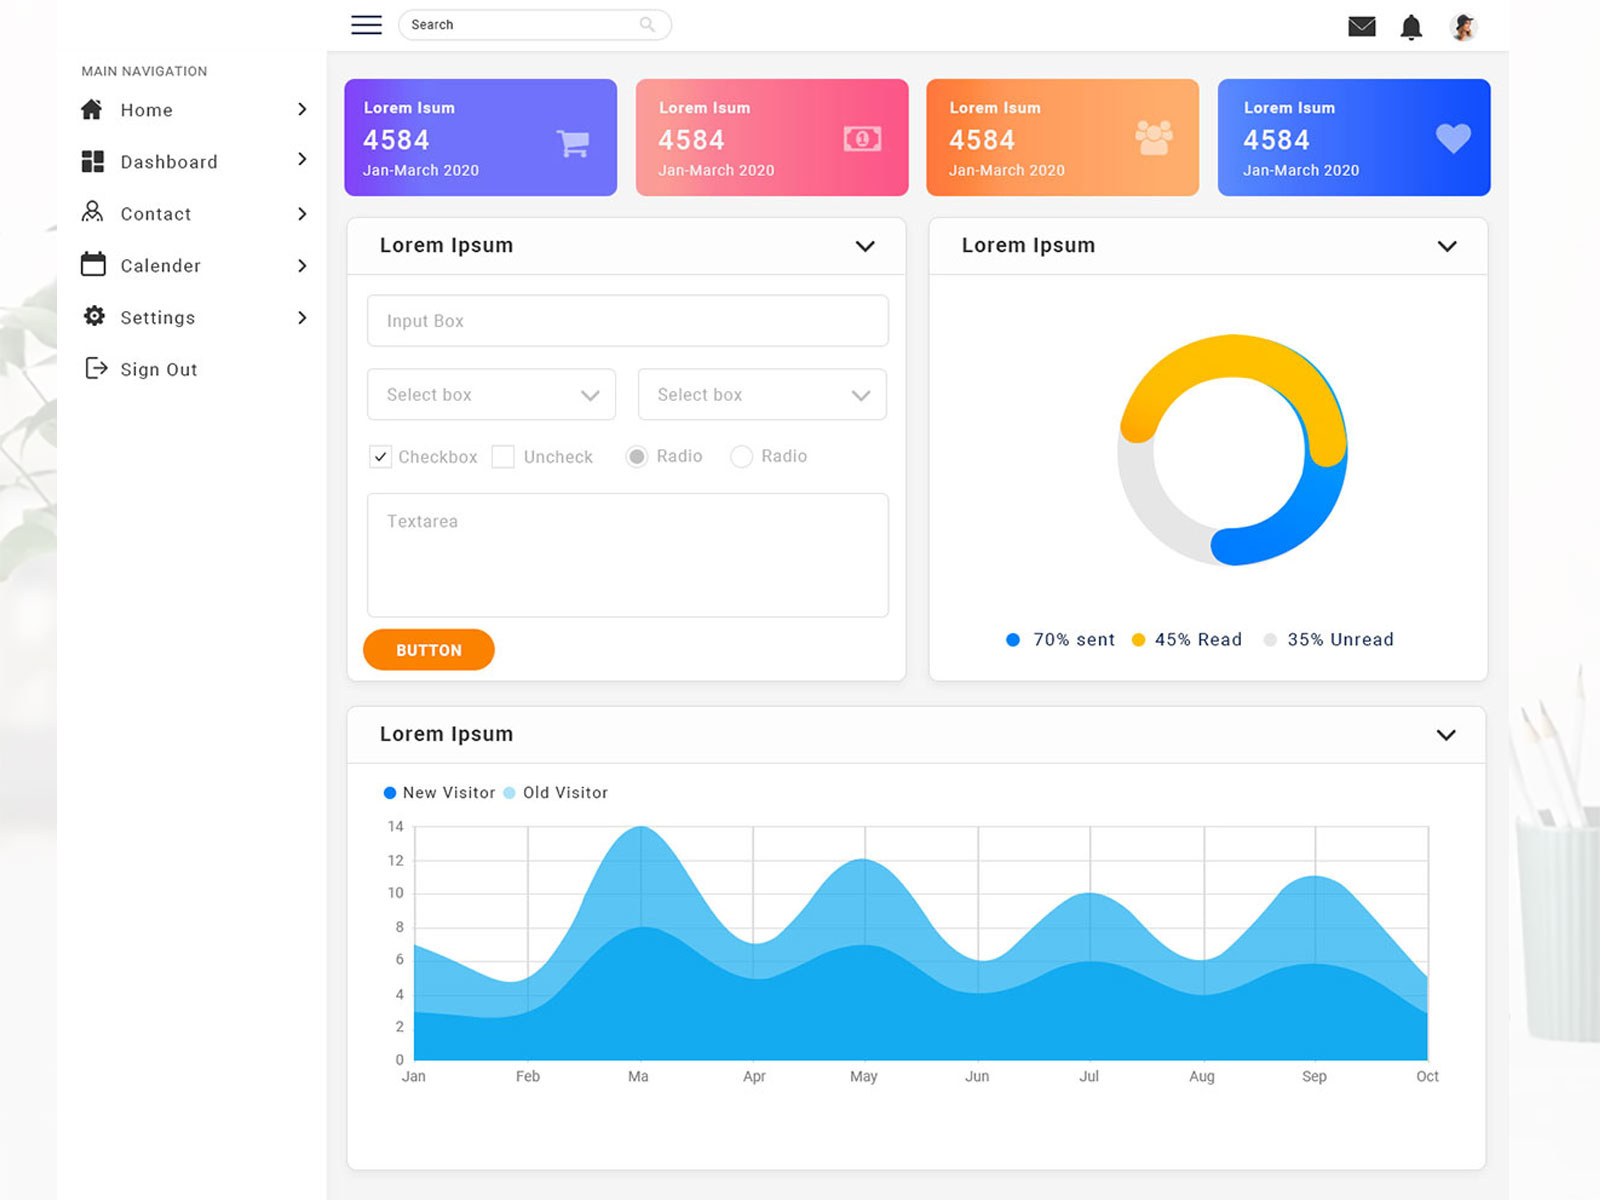Uncheck the Checkbox option

[380, 456]
